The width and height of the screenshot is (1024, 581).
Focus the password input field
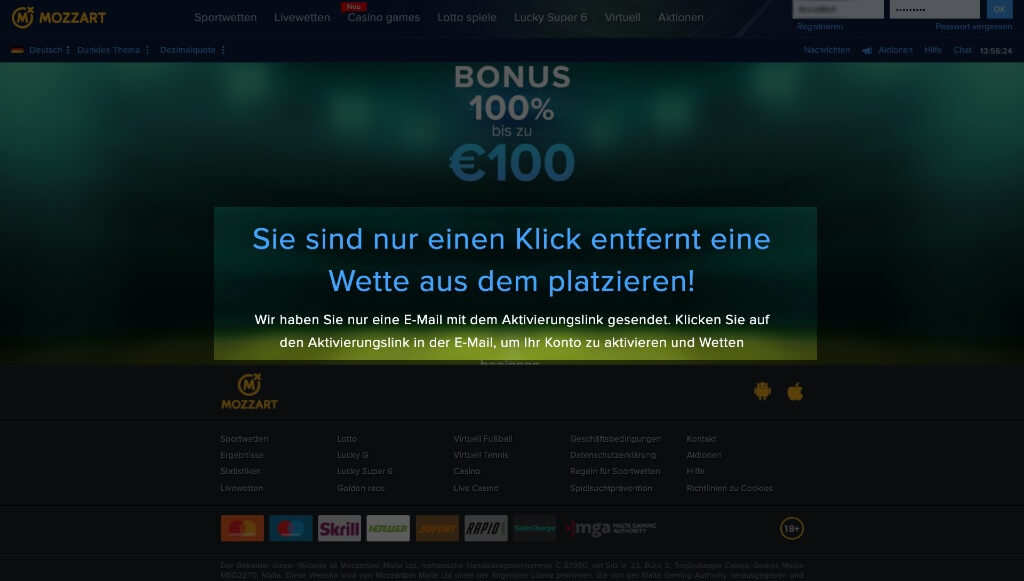(935, 9)
